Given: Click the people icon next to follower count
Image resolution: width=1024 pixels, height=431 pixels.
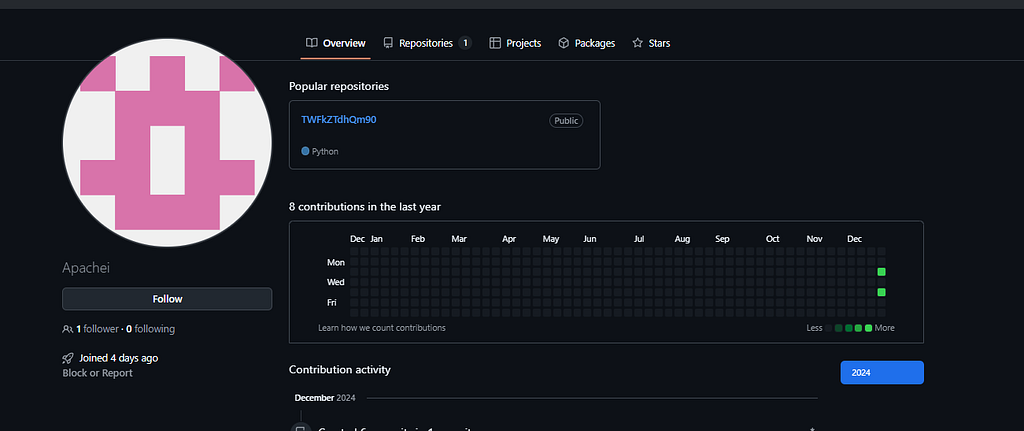Looking at the screenshot, I should tap(67, 329).
